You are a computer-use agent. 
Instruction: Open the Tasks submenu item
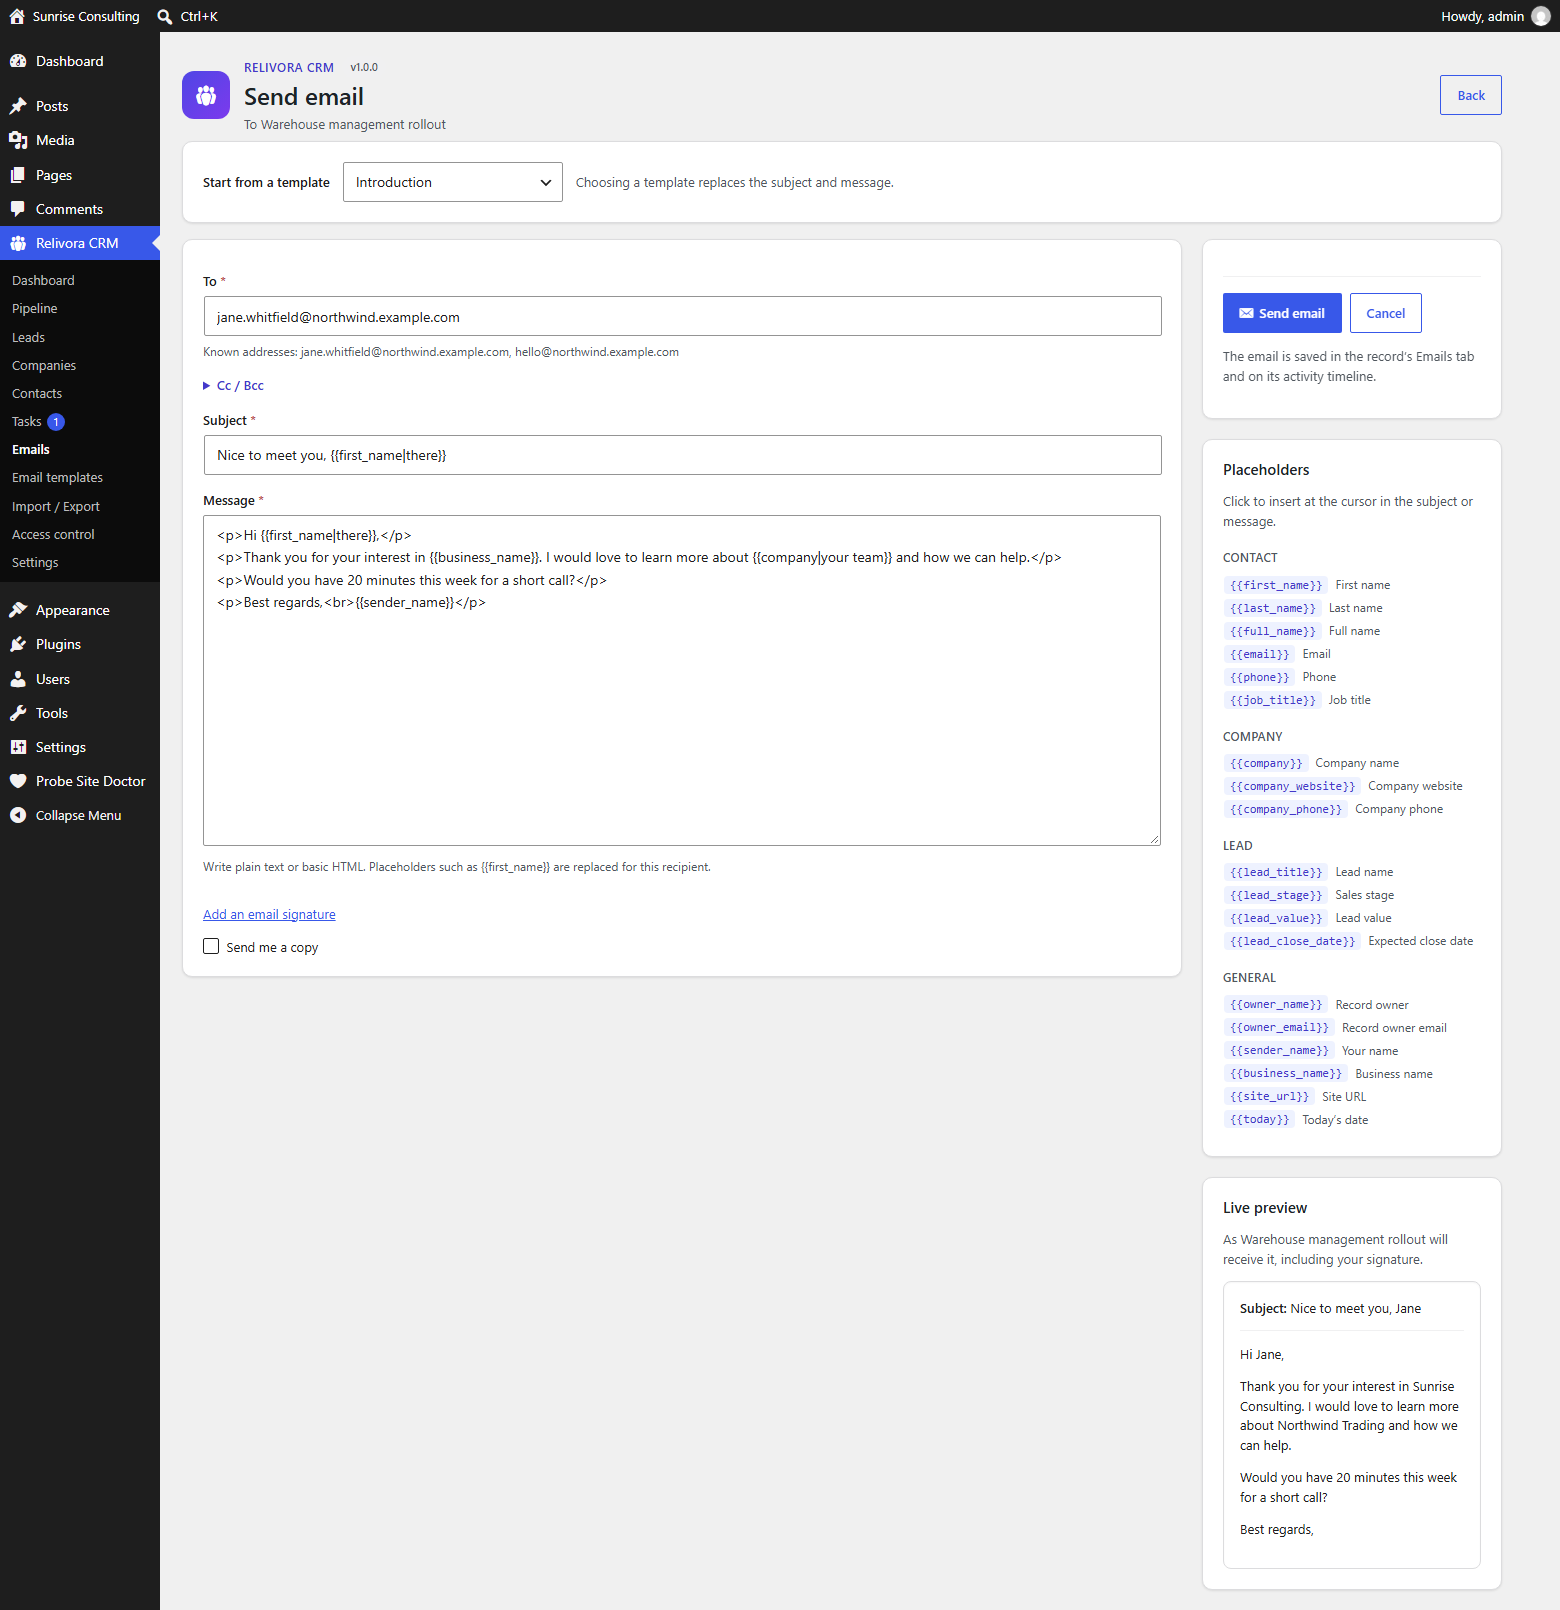point(27,422)
